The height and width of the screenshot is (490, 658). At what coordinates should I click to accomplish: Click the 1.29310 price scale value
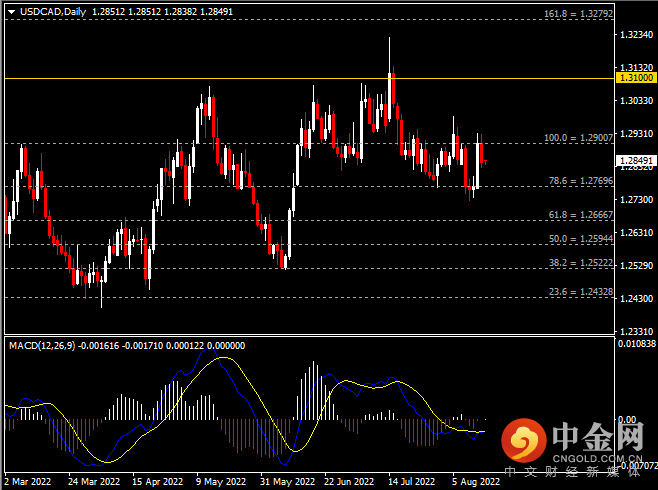[637, 134]
